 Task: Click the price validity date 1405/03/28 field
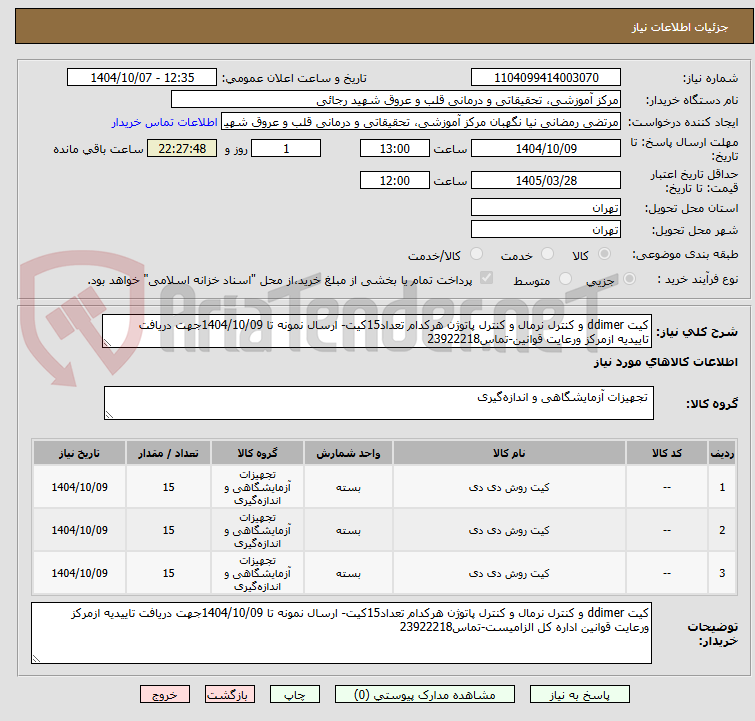(x=546, y=181)
